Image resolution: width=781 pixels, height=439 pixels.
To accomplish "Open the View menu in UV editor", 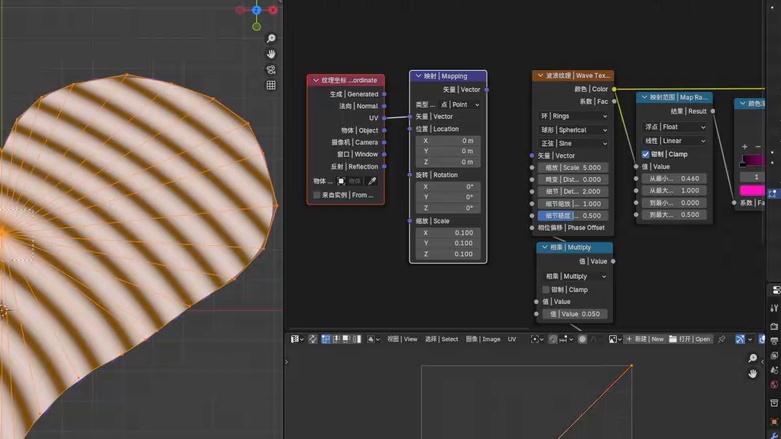I will click(402, 339).
